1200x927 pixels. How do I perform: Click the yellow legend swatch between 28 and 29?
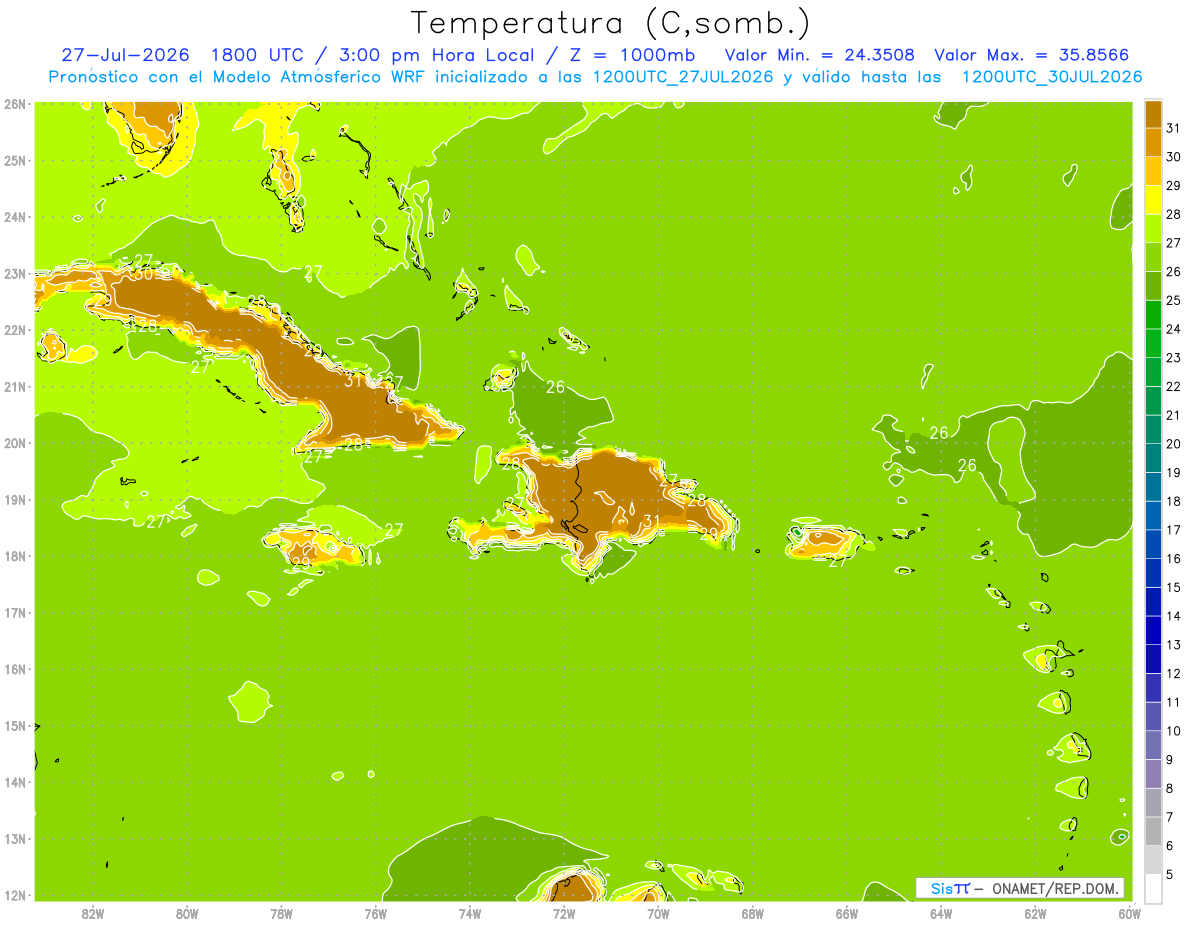pos(1153,200)
